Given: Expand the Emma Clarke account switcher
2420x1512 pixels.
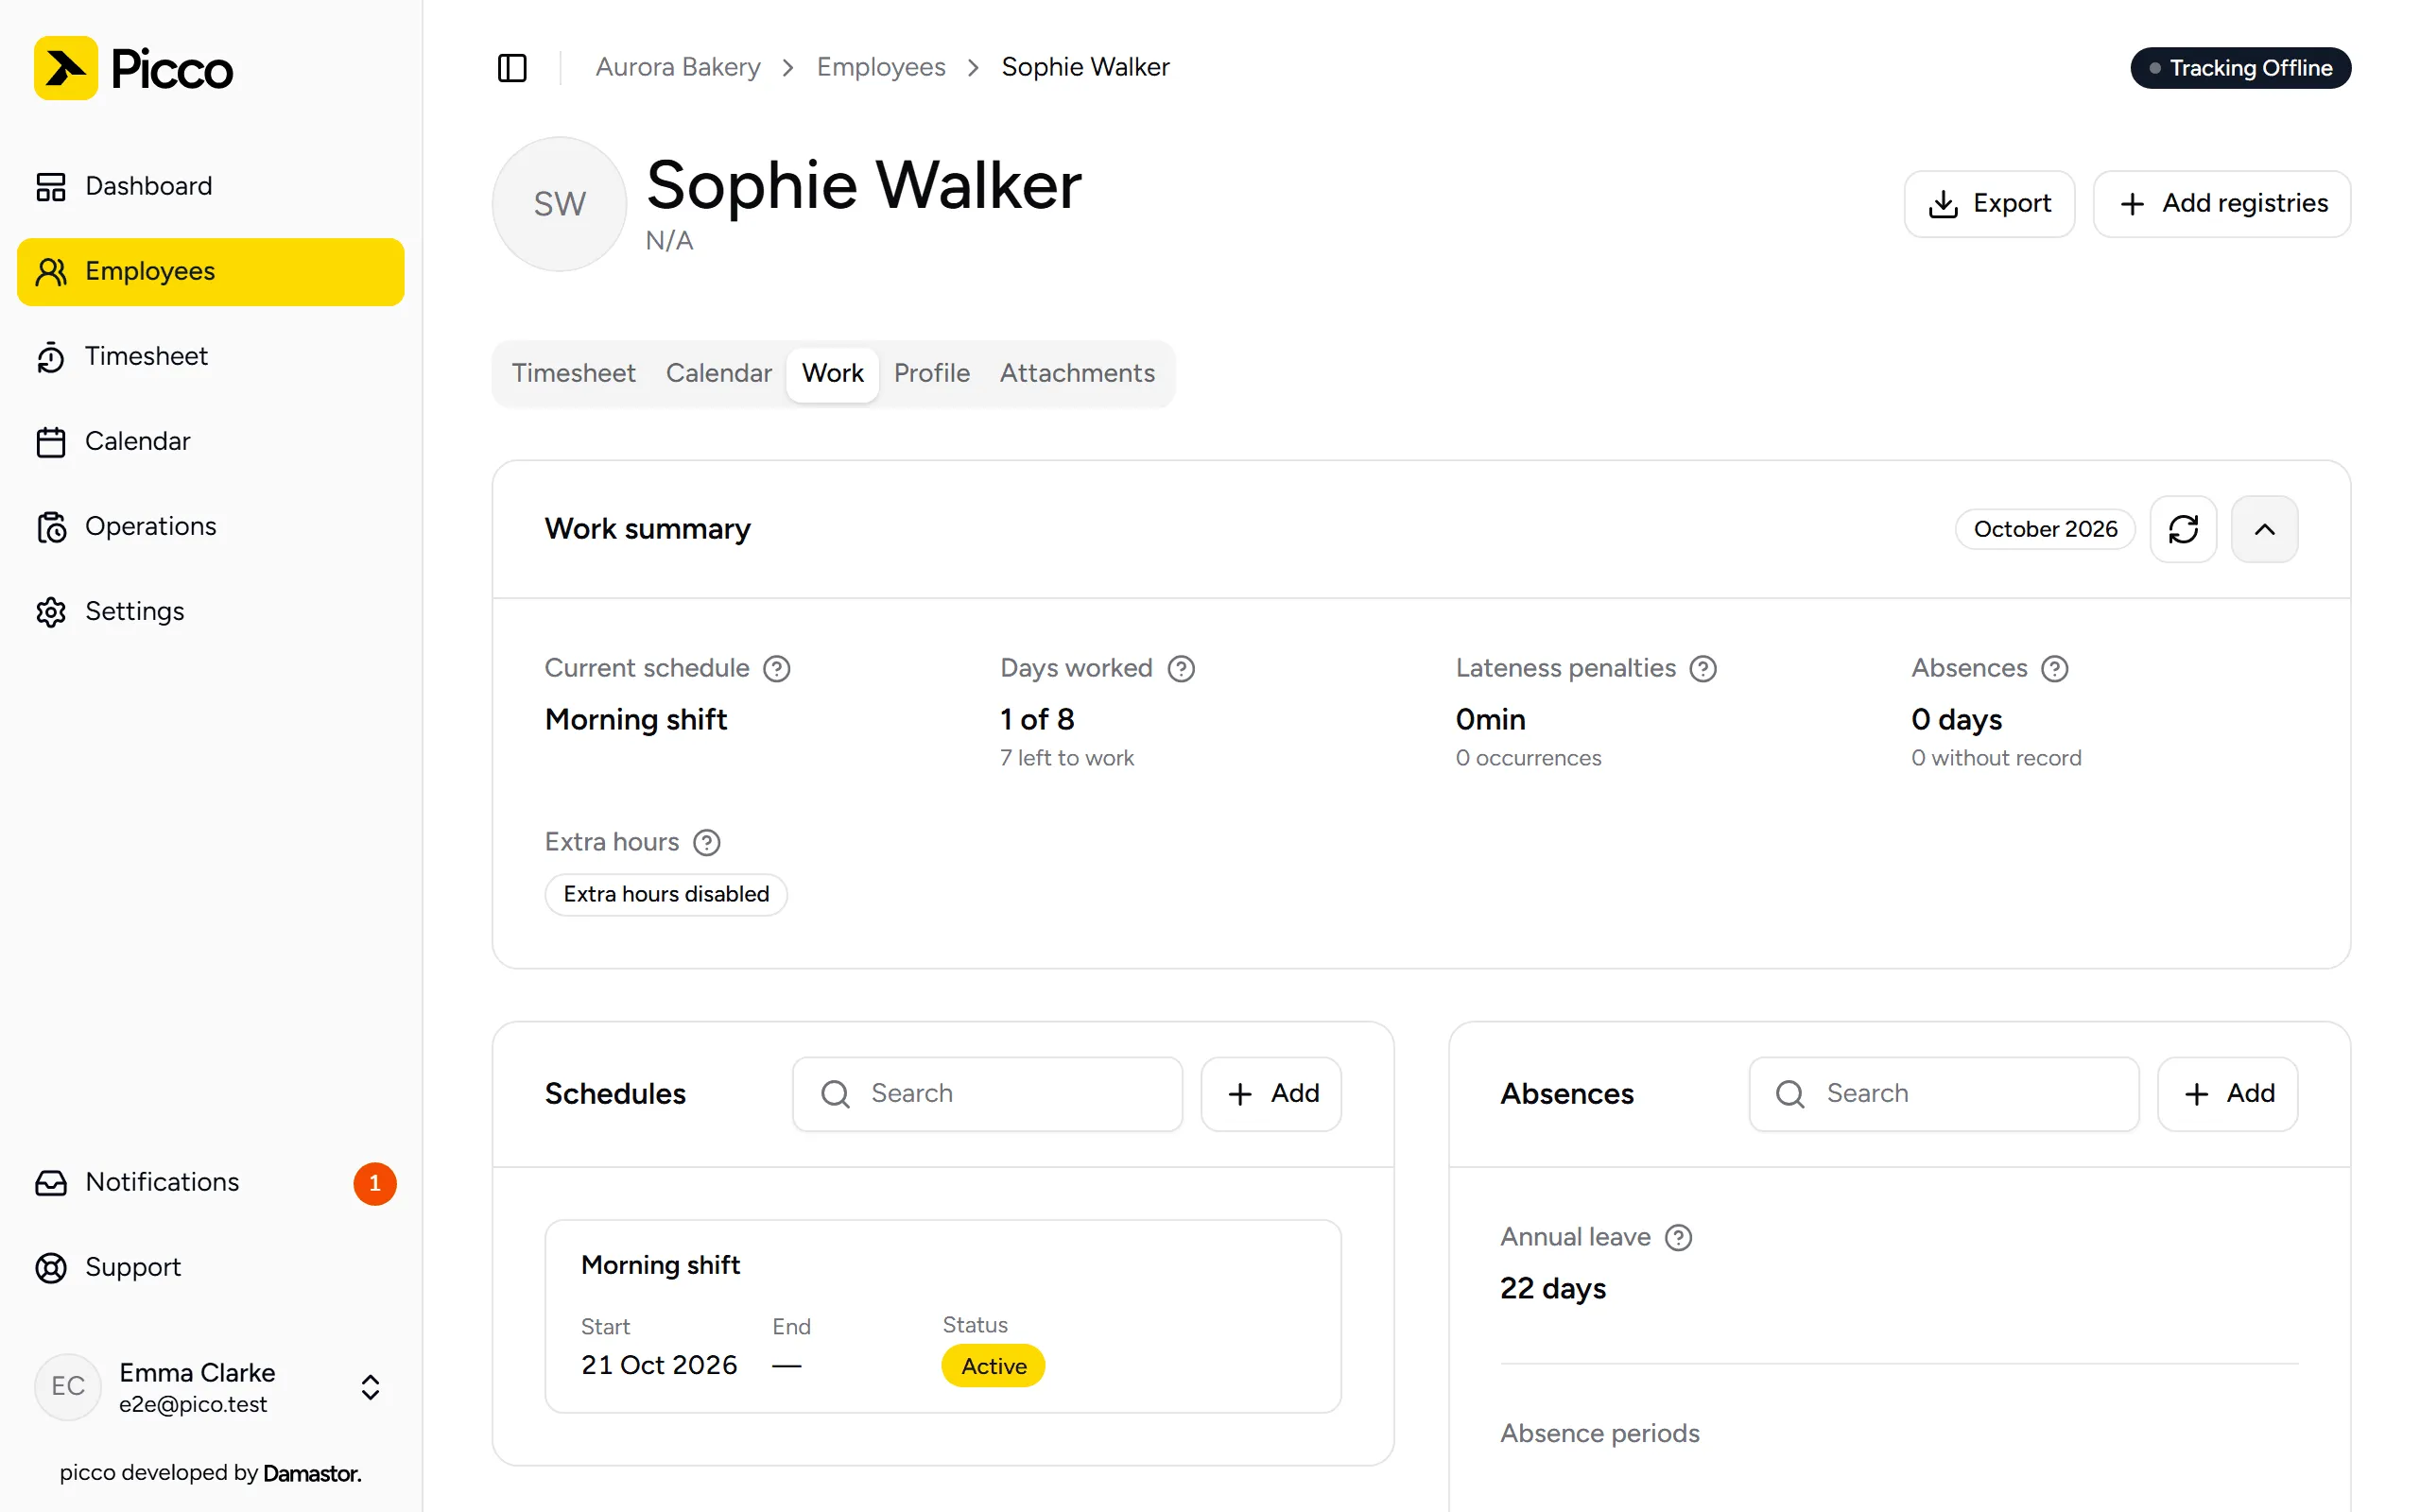Looking at the screenshot, I should 210,1387.
